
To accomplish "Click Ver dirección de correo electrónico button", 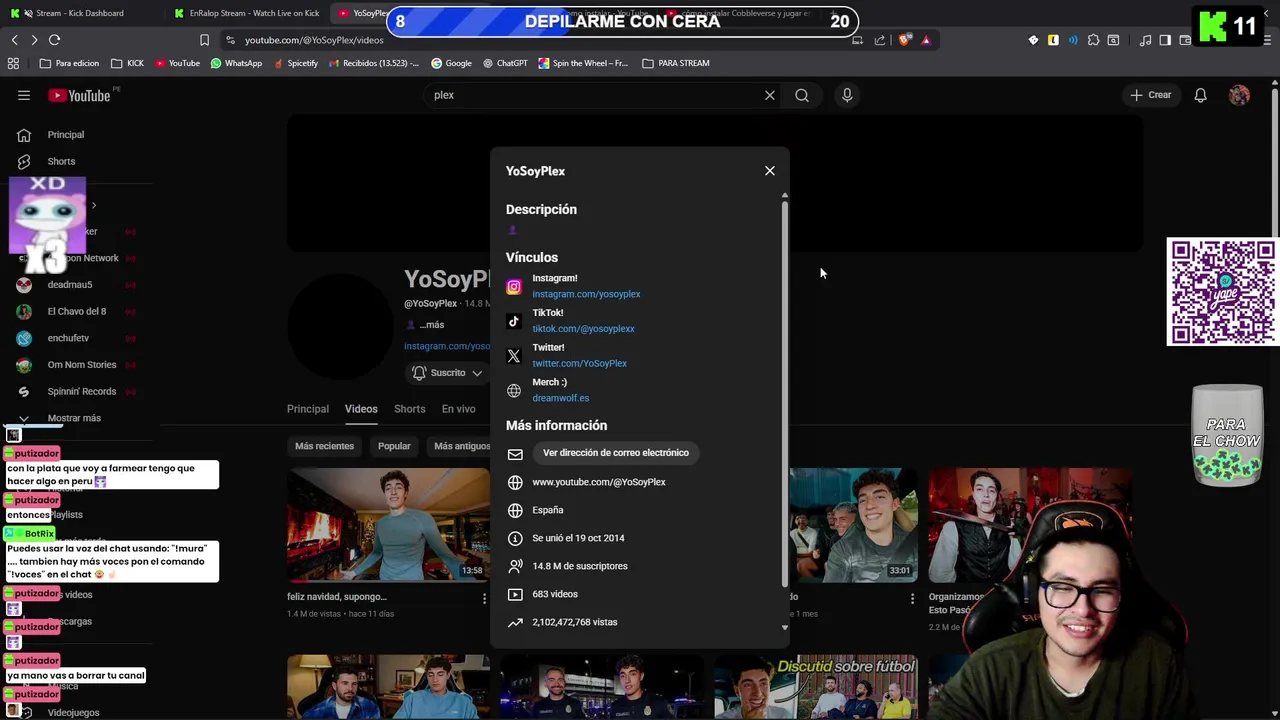I will (x=616, y=453).
